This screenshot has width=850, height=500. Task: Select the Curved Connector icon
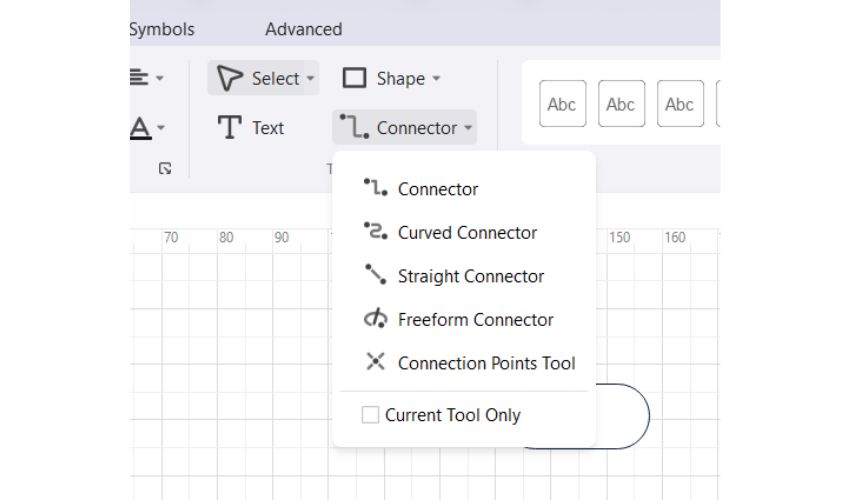click(x=375, y=232)
